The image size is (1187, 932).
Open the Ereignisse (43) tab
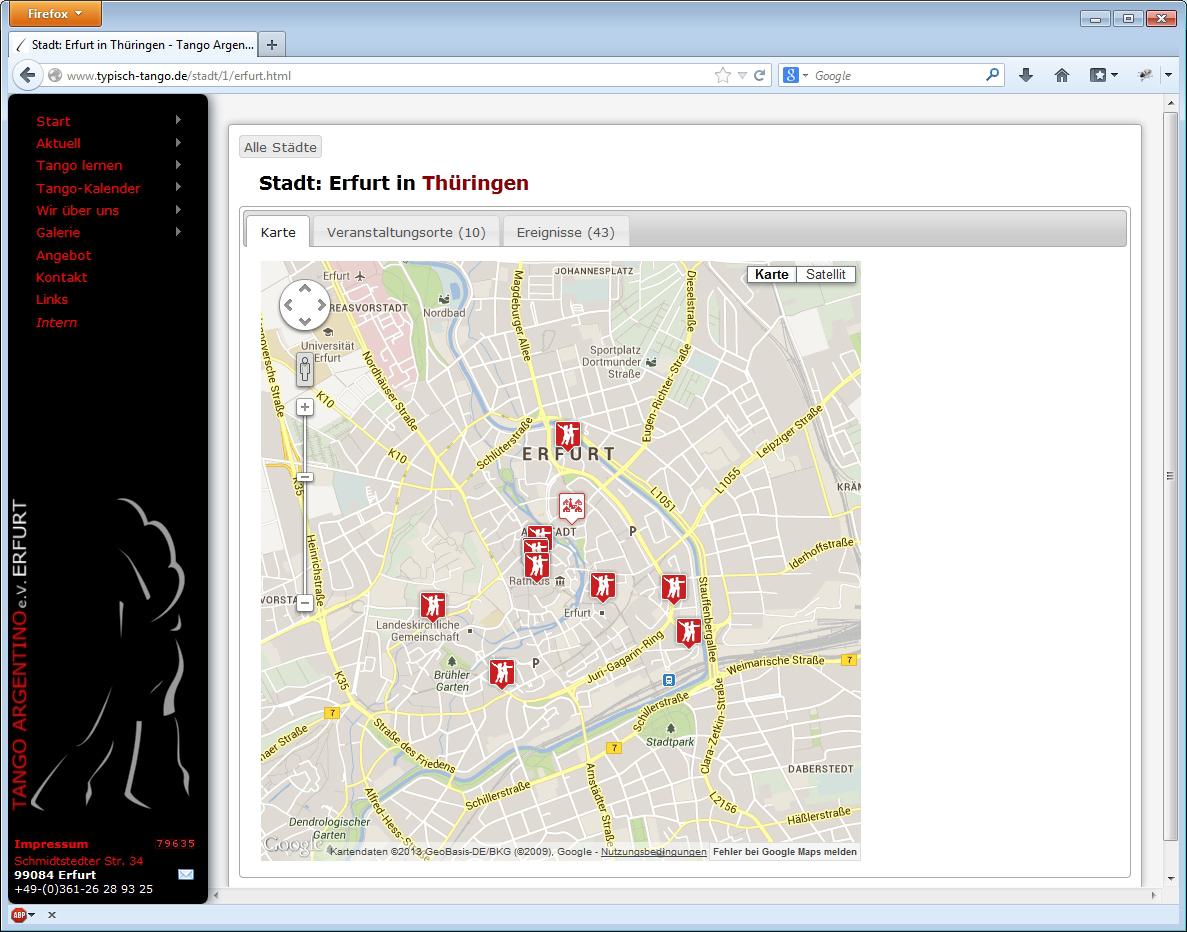click(x=565, y=232)
